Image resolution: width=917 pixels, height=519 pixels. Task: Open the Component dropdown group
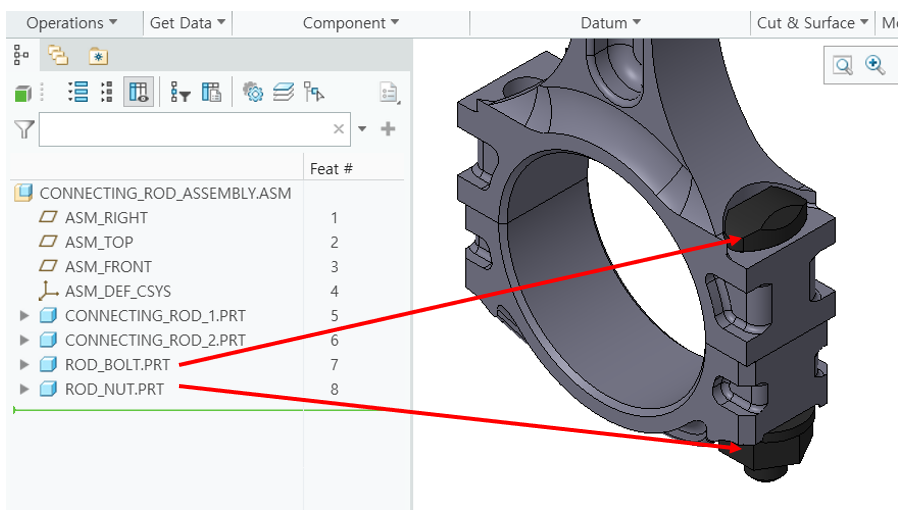351,23
